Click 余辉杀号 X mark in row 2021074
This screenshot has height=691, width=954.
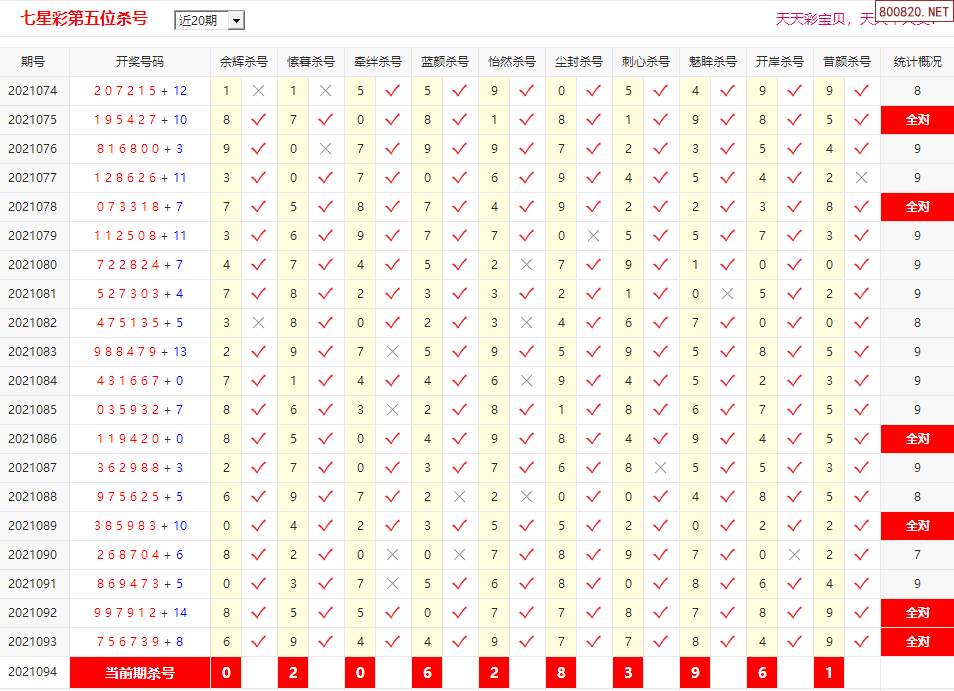[x=259, y=91]
